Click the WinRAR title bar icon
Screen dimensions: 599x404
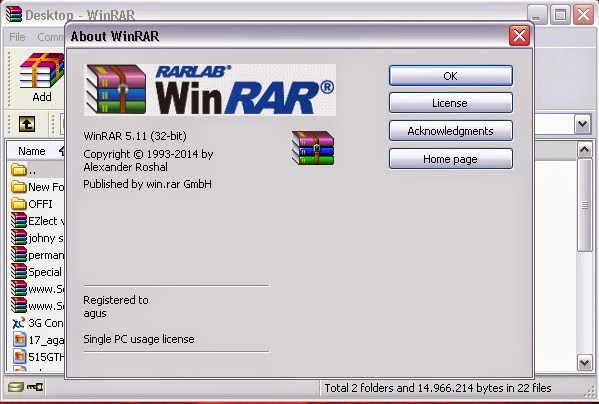pos(14,14)
